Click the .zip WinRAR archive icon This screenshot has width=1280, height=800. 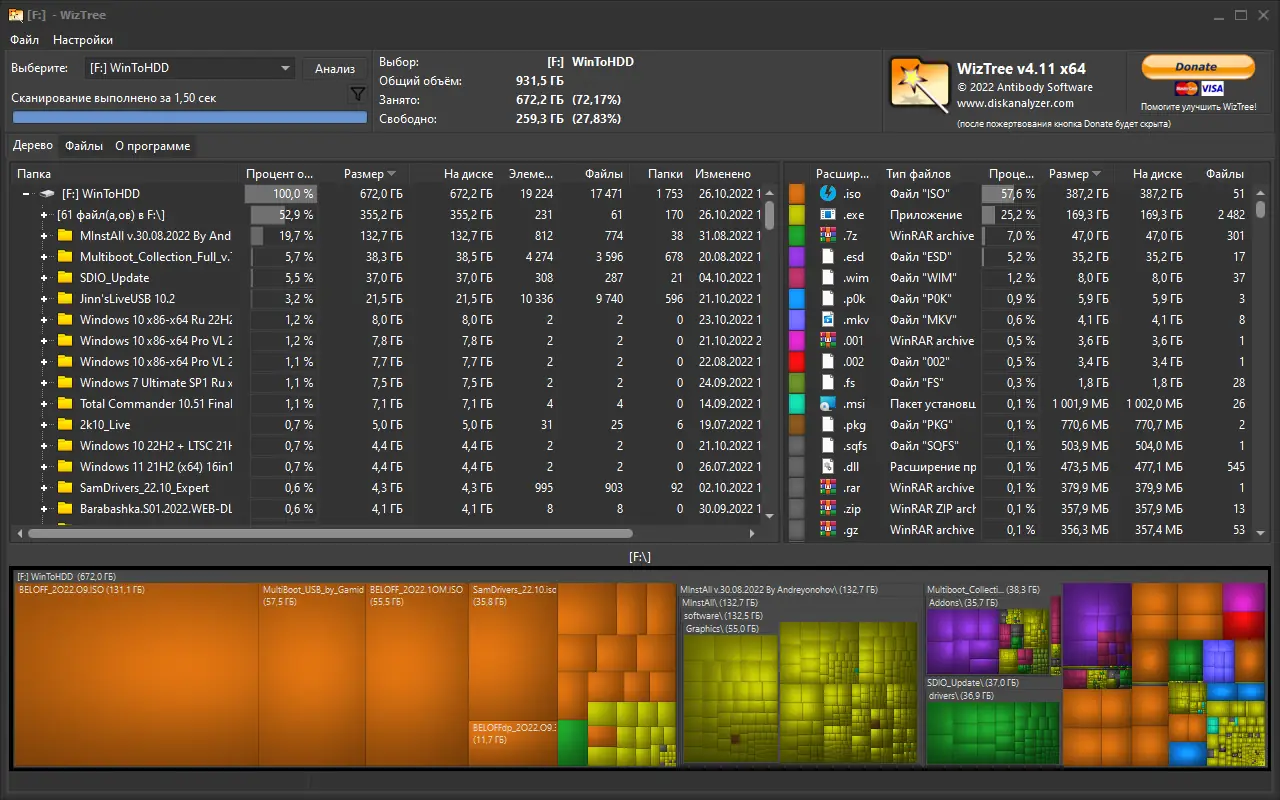click(827, 509)
